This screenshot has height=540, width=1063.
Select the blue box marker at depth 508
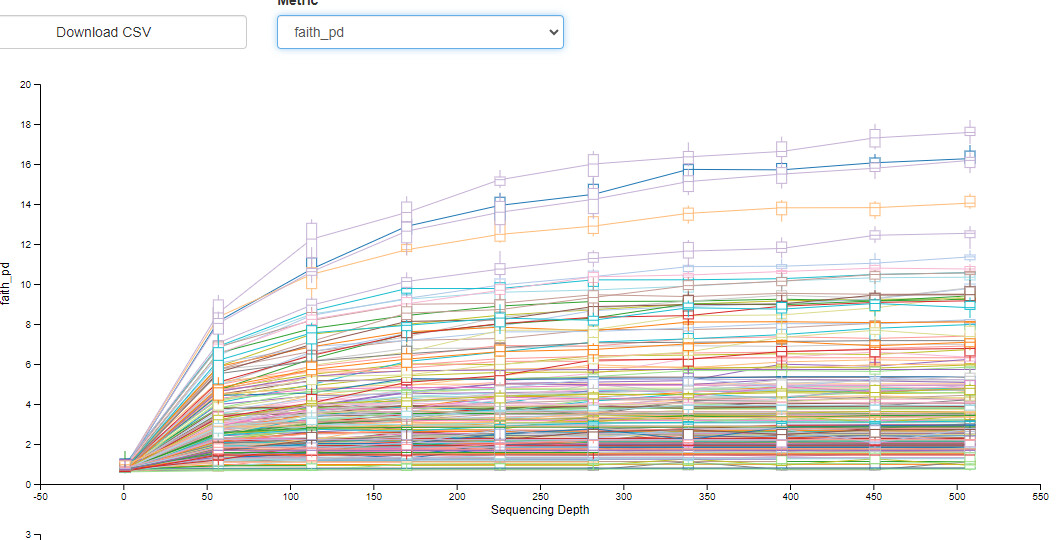coord(969,157)
